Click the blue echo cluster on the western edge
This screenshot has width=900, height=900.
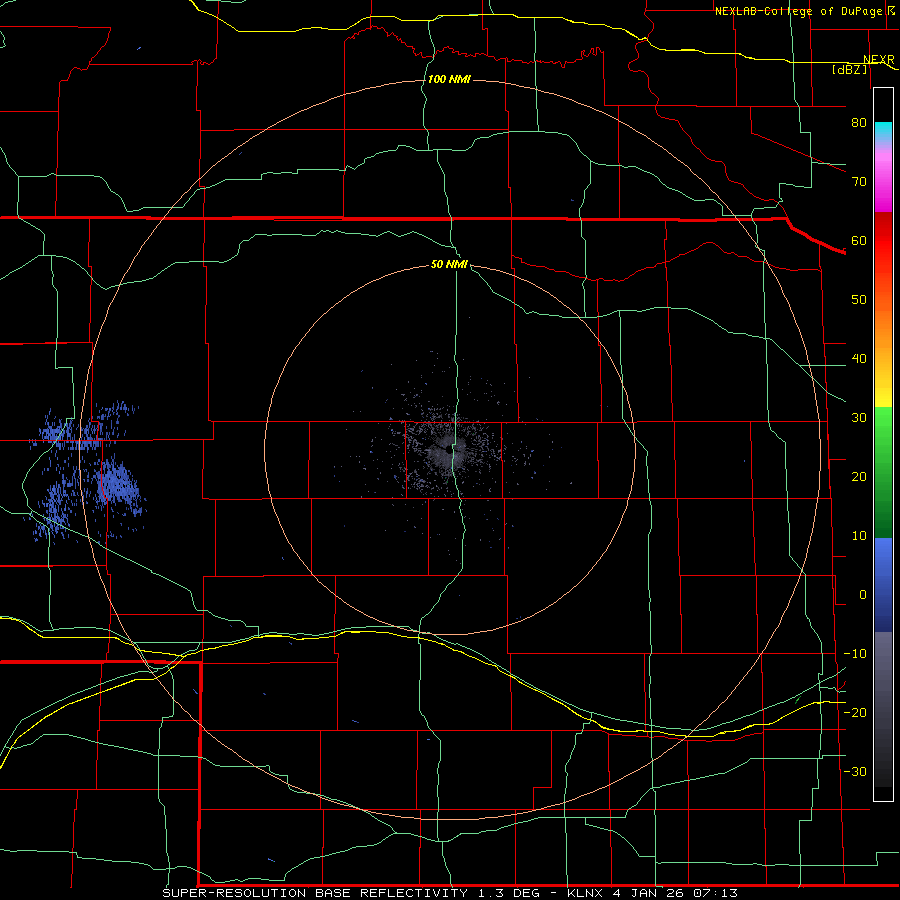pos(85,471)
